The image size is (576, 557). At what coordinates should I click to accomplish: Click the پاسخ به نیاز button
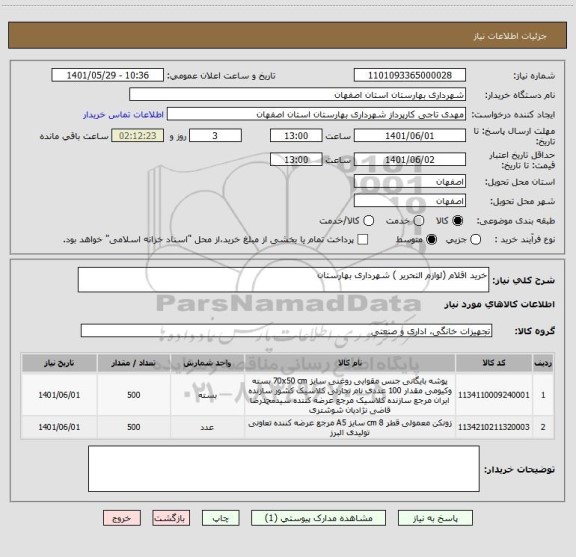coord(435,518)
